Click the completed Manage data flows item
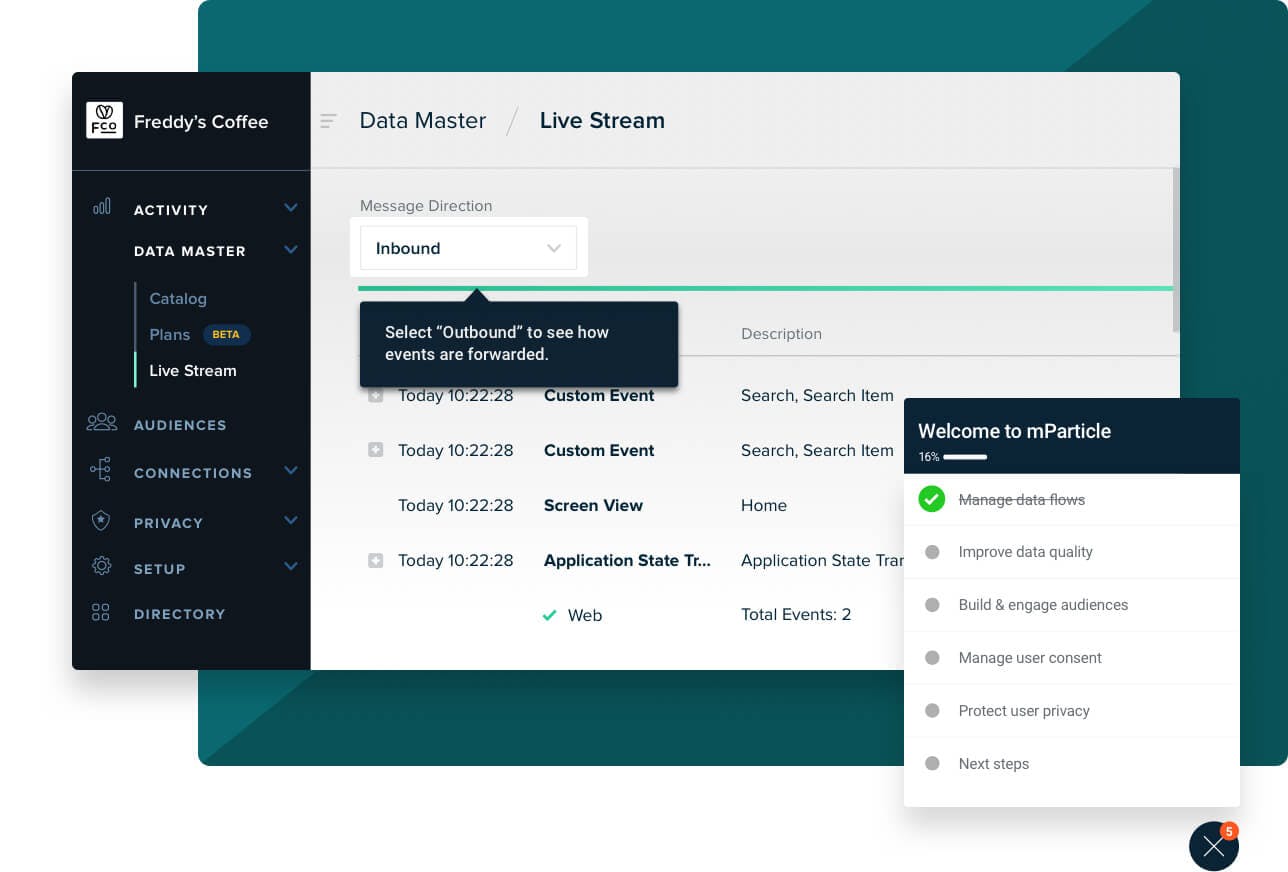The height and width of the screenshot is (872, 1288). pos(1072,499)
